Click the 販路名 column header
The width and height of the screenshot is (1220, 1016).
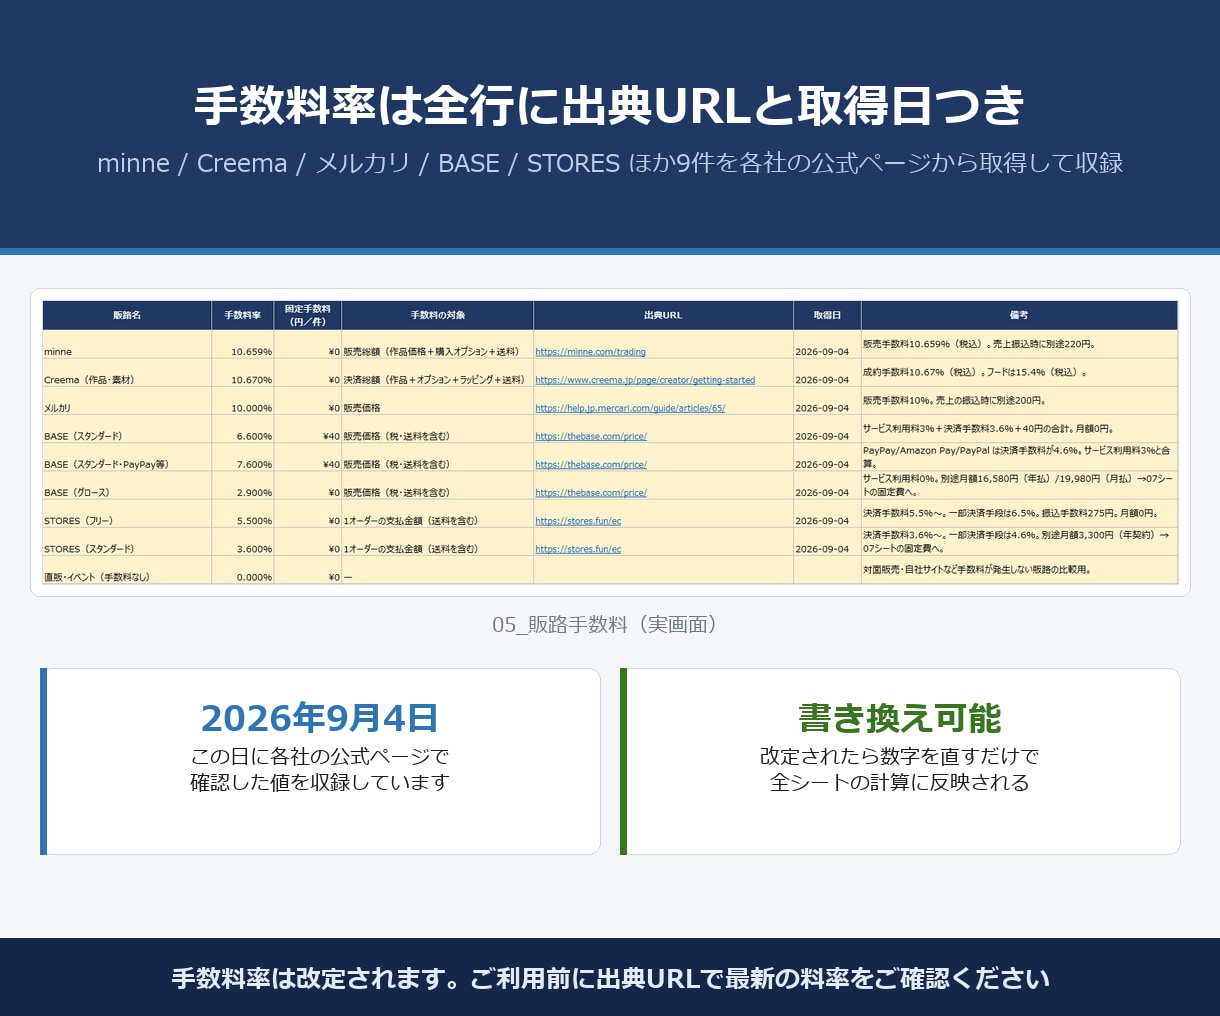pyautogui.click(x=127, y=315)
